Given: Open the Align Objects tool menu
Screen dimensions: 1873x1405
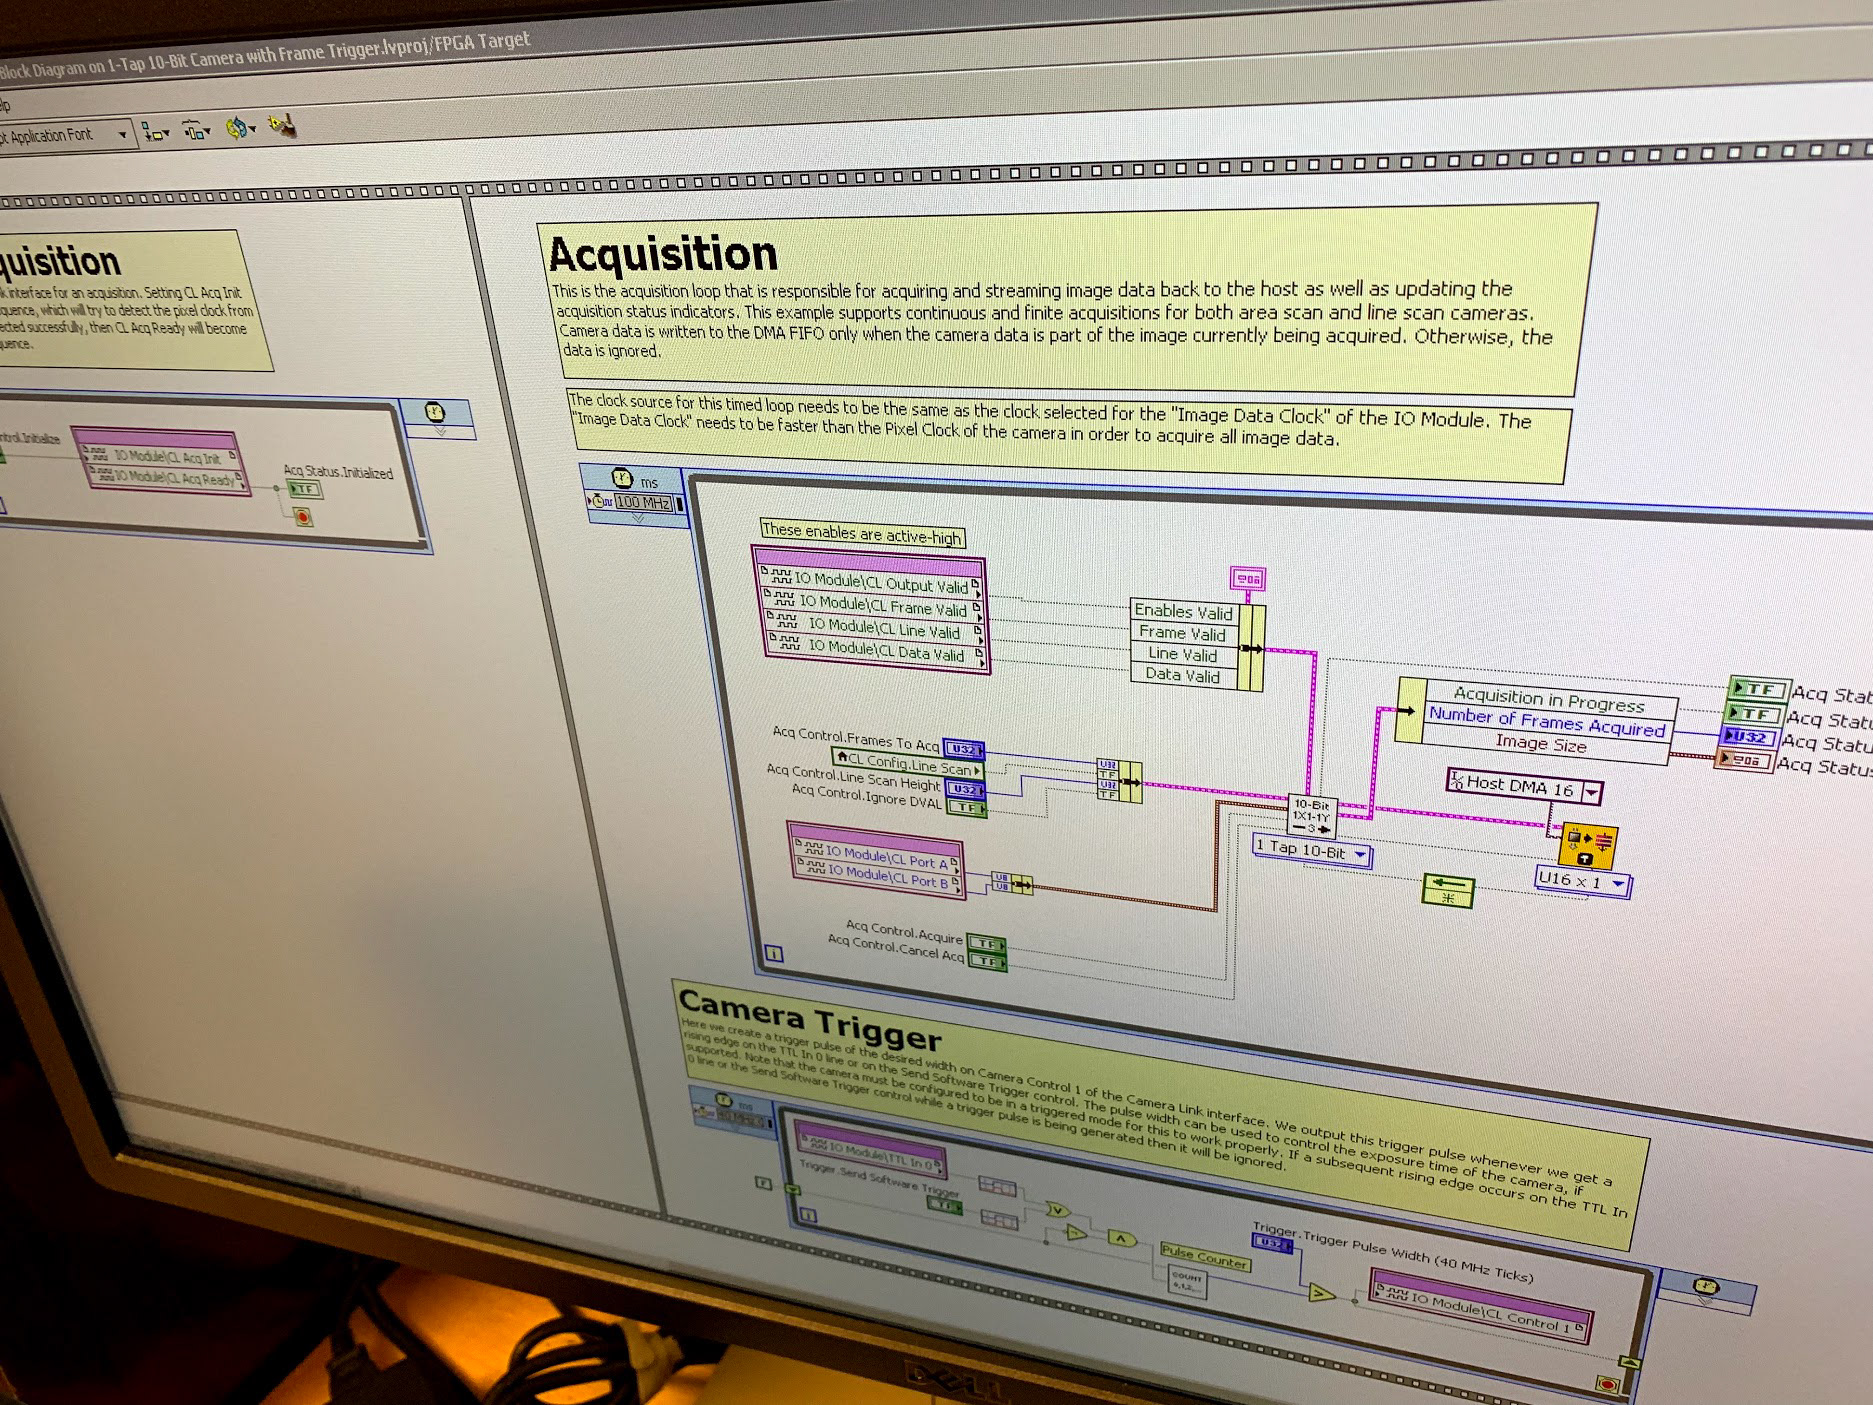Looking at the screenshot, I should pos(155,132).
